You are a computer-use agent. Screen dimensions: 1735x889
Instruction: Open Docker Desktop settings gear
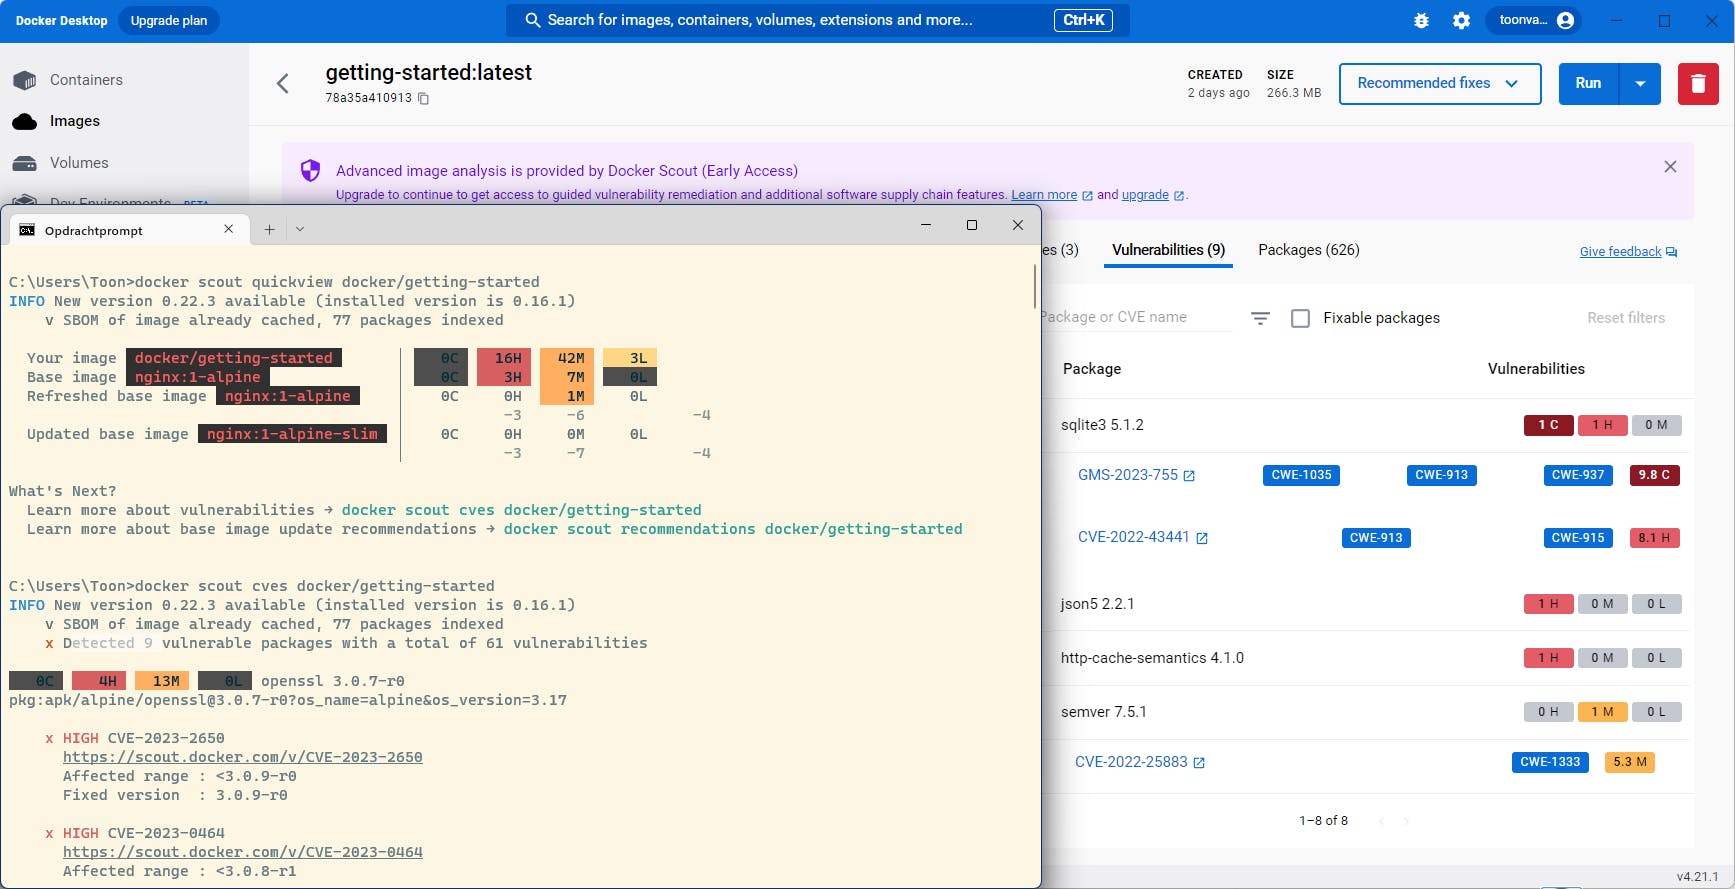[x=1461, y=20]
